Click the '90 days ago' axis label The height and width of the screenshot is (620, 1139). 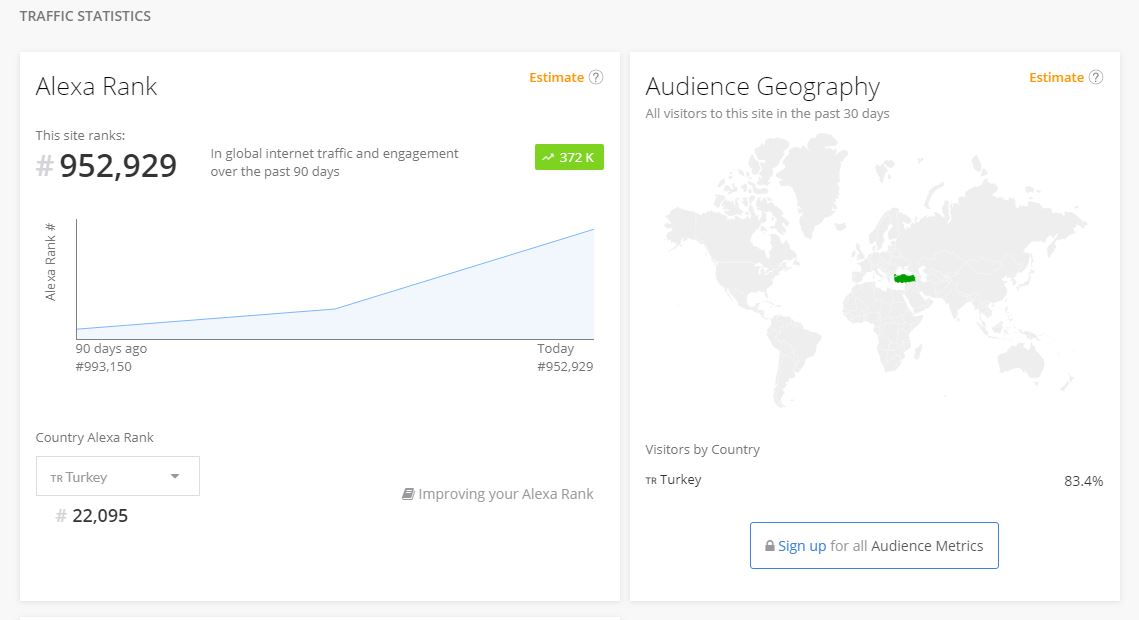point(111,348)
